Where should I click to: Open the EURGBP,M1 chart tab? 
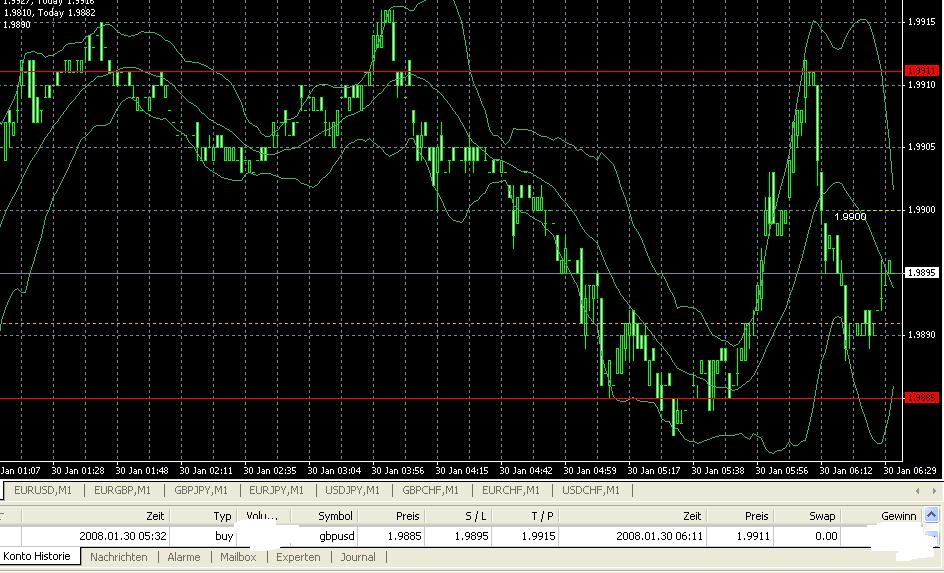[x=122, y=490]
